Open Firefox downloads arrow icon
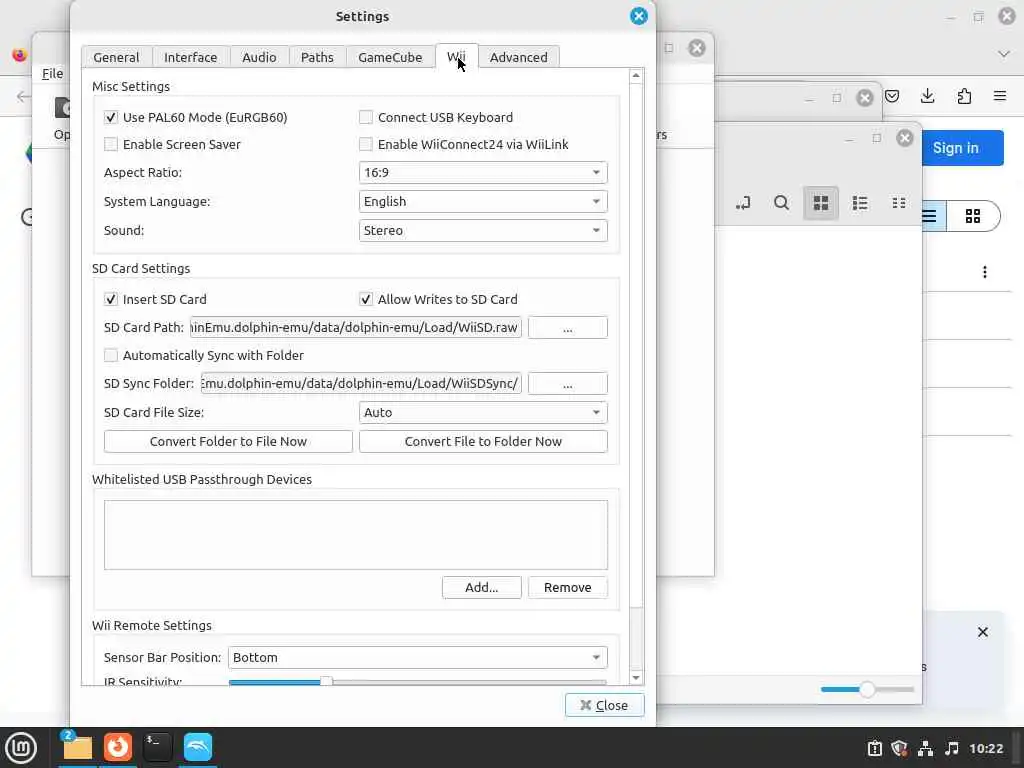This screenshot has width=1024, height=768. [927, 96]
